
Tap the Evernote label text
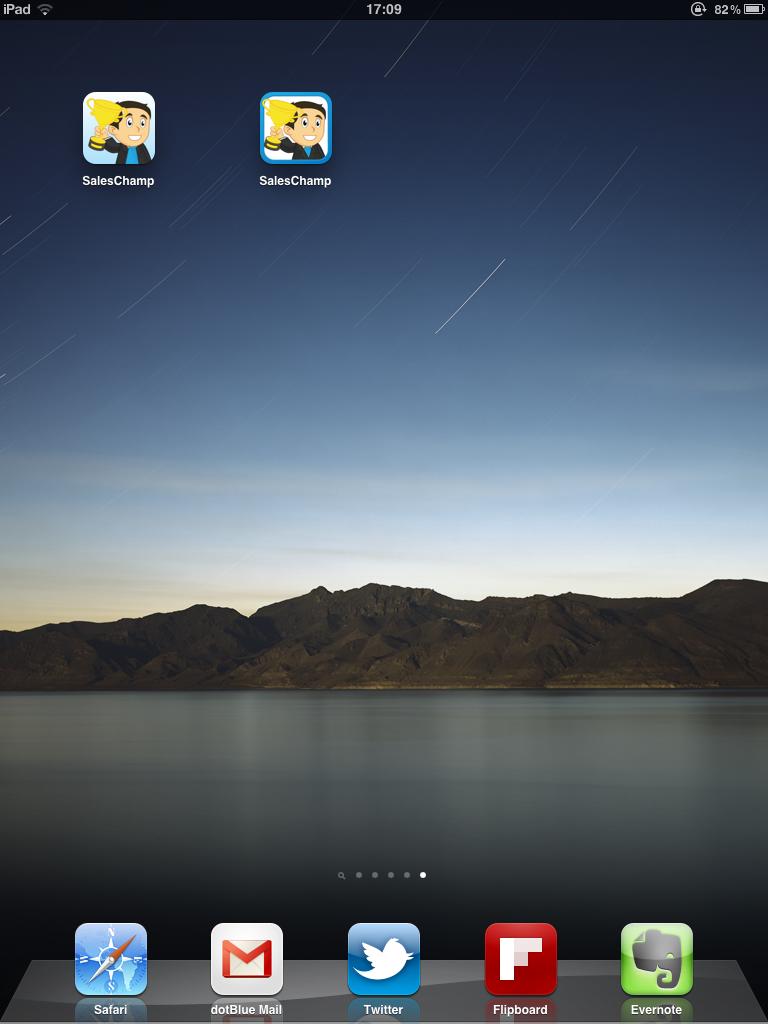[x=656, y=1010]
